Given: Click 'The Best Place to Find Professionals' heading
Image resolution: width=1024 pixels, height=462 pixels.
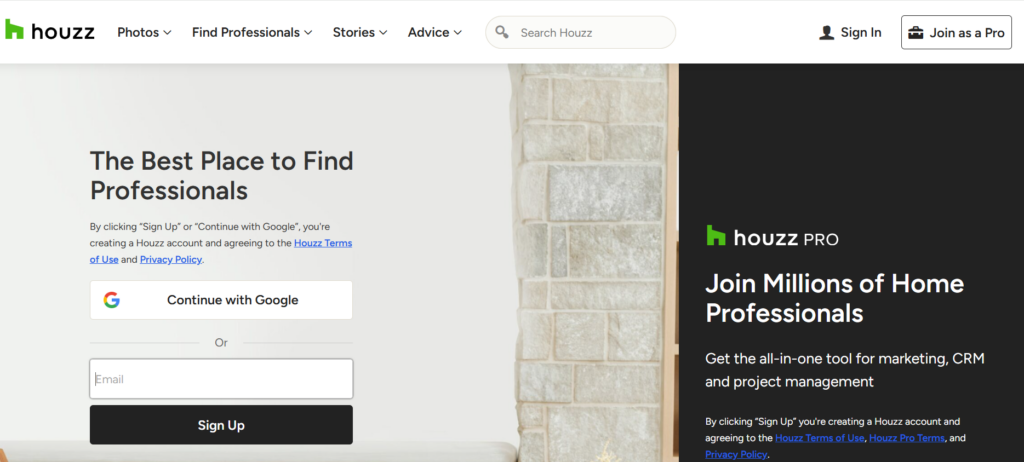Looking at the screenshot, I should [x=221, y=176].
